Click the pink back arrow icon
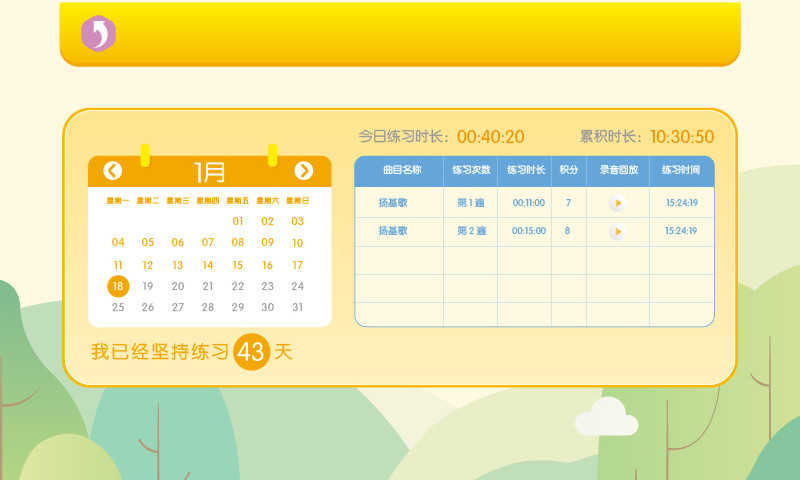800x480 pixels. pyautogui.click(x=98, y=34)
